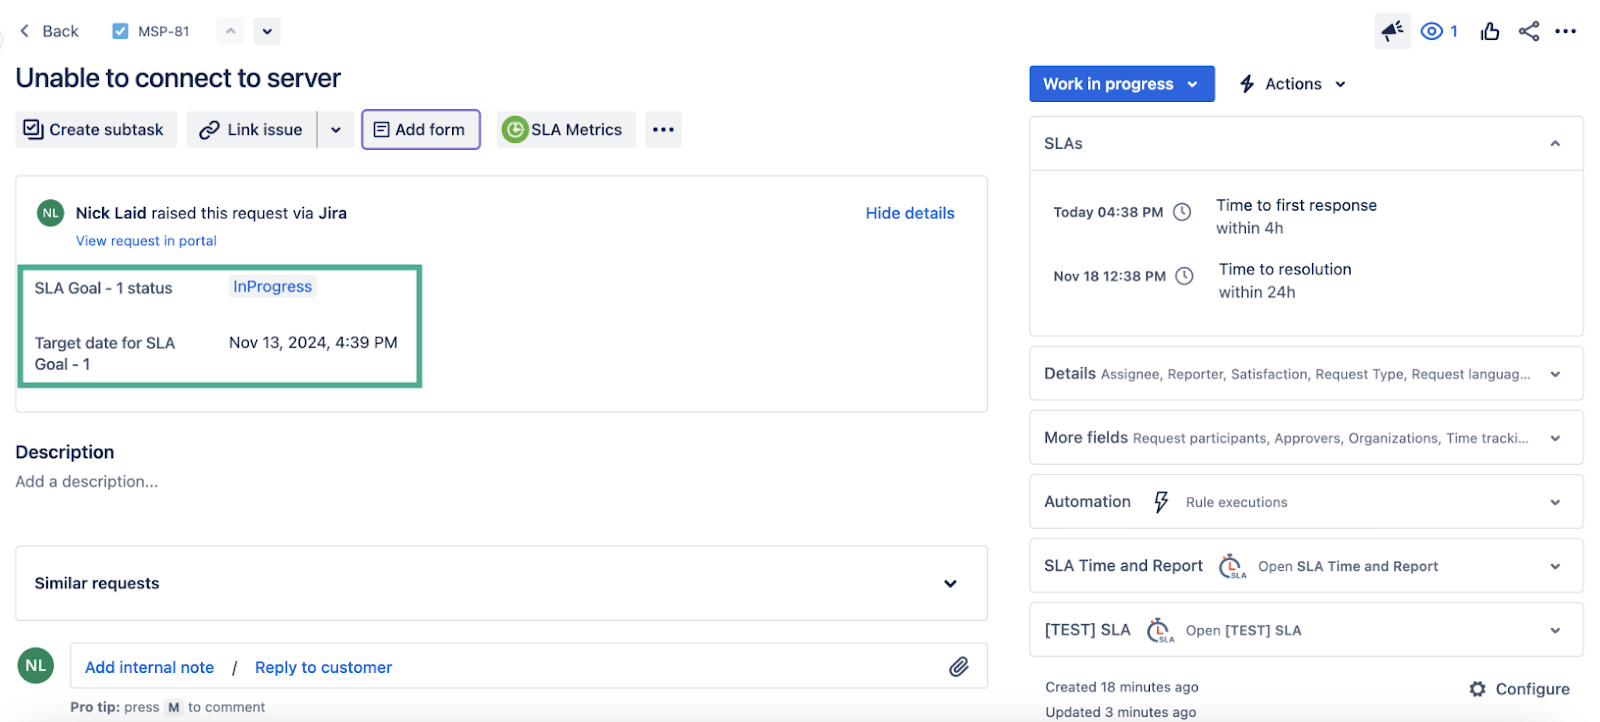
Task: Click the Add a description field
Action: (x=87, y=482)
